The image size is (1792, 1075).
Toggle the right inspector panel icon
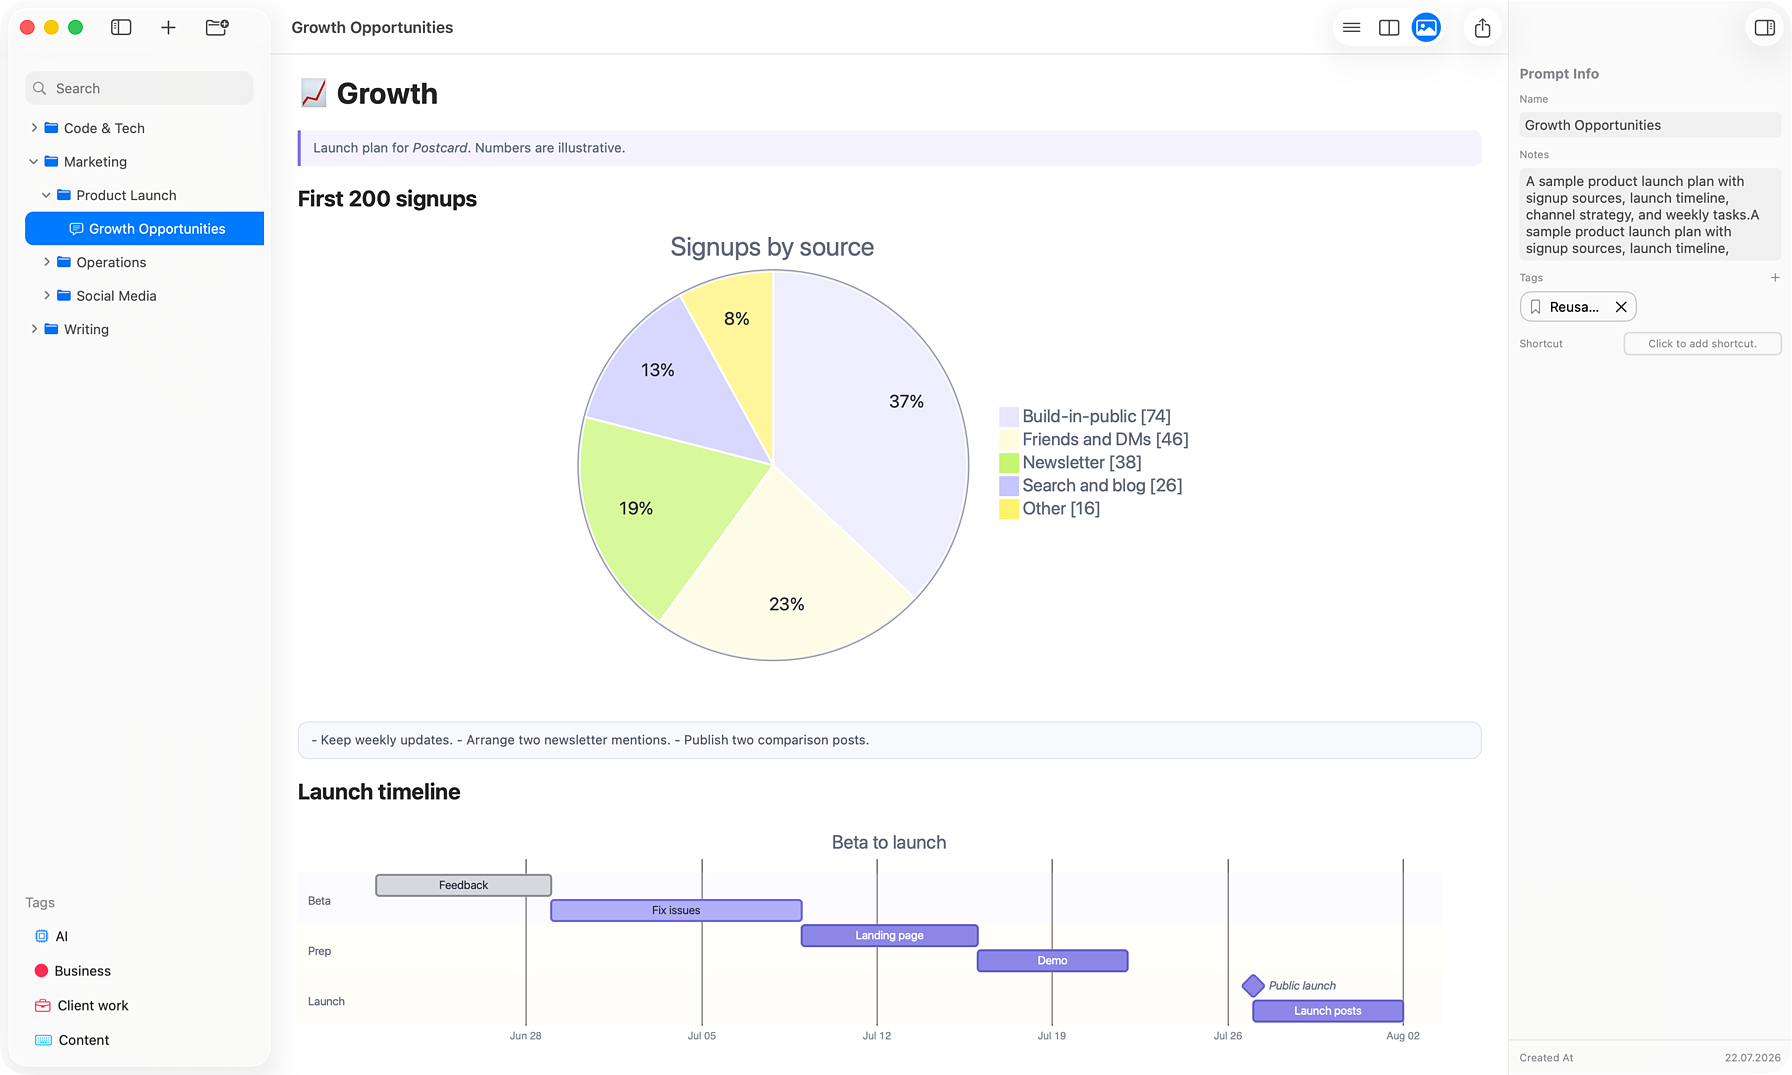(1764, 28)
